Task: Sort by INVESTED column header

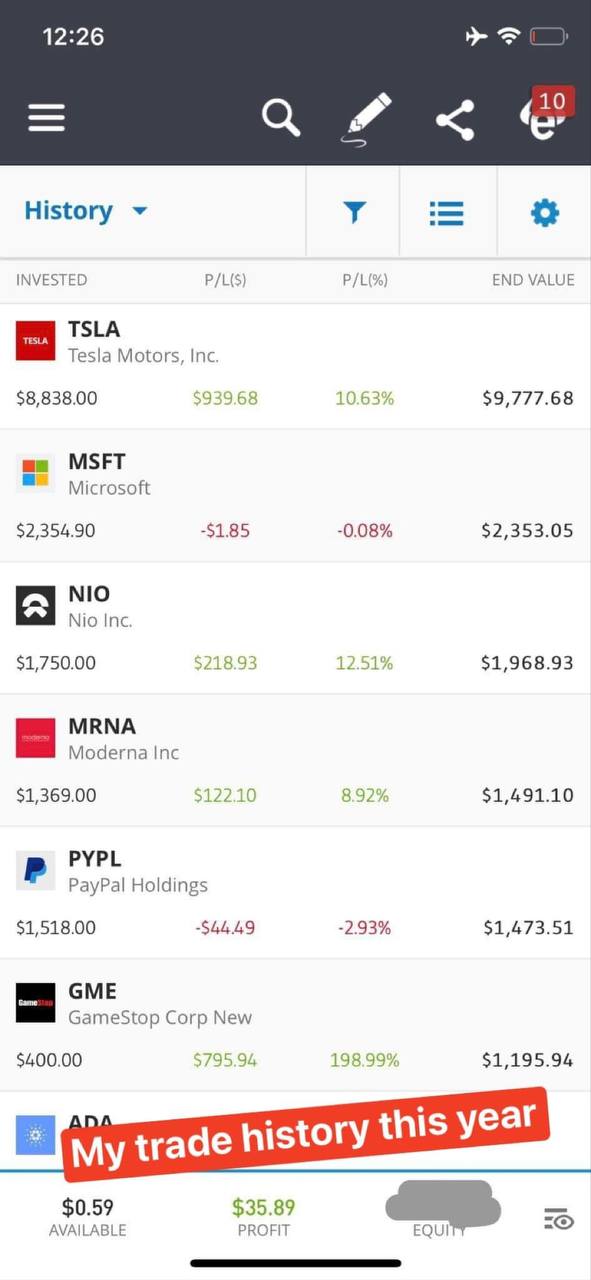Action: 51,280
